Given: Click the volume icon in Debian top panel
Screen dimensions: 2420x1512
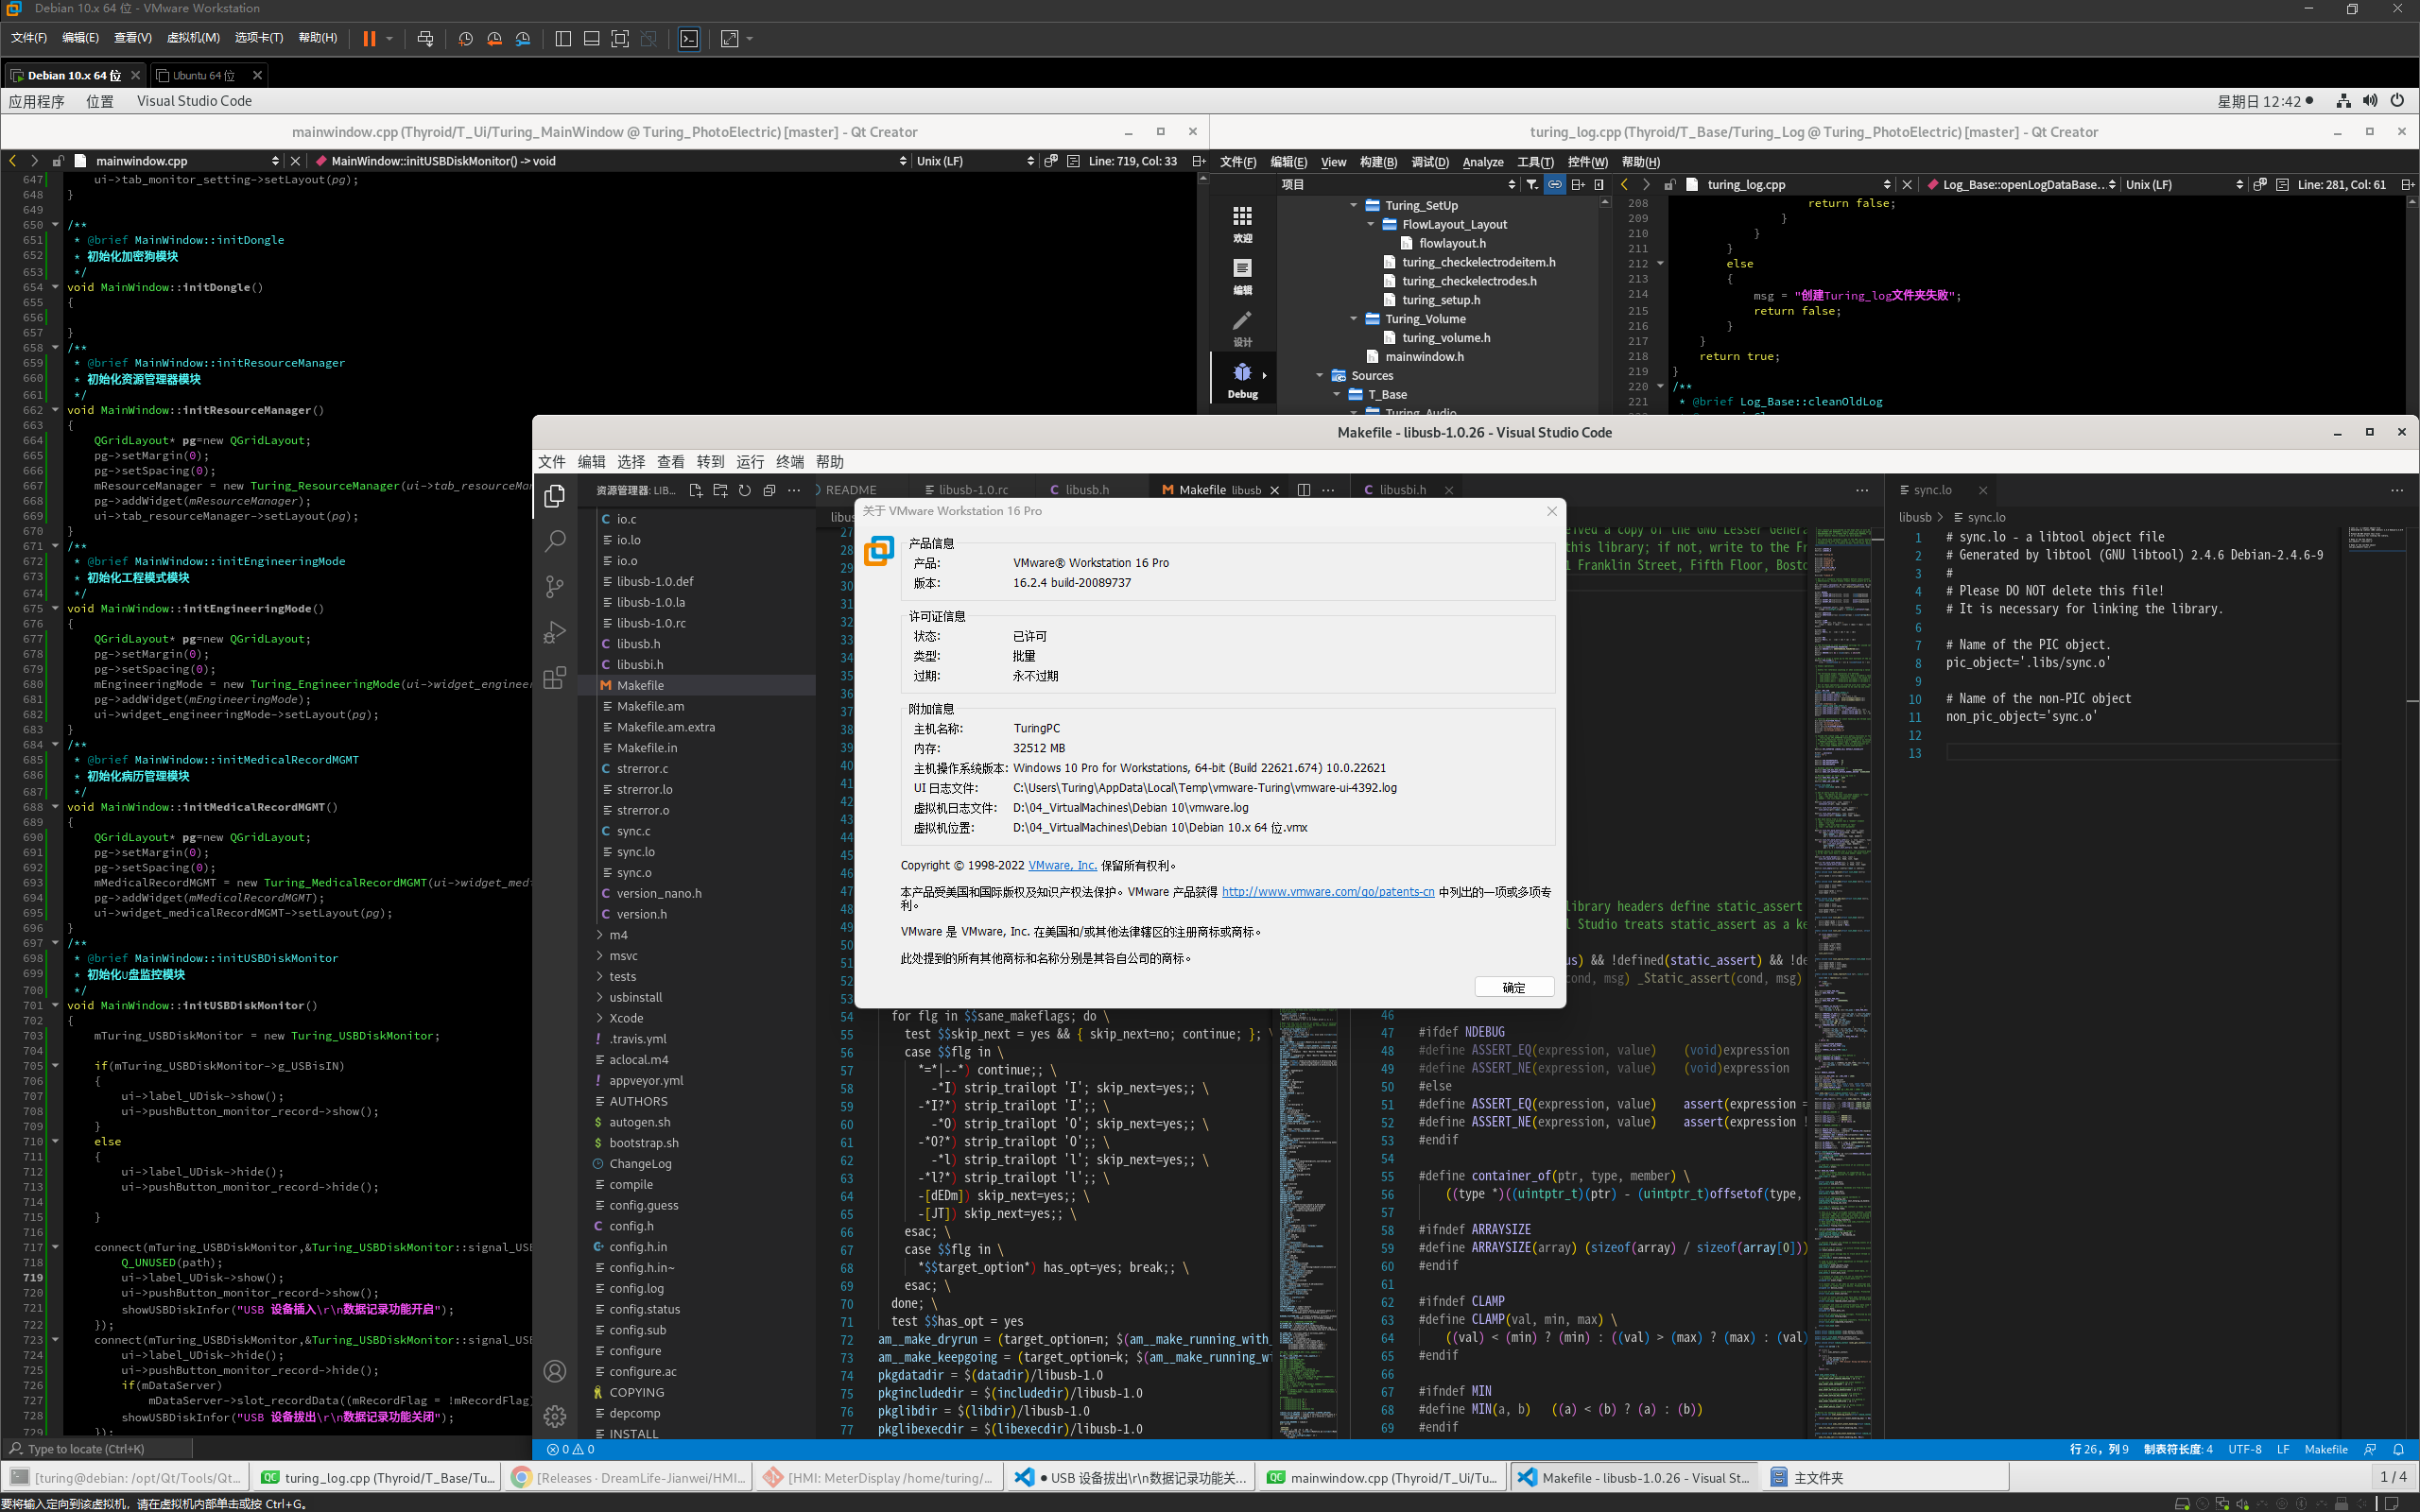Looking at the screenshot, I should click(2370, 101).
